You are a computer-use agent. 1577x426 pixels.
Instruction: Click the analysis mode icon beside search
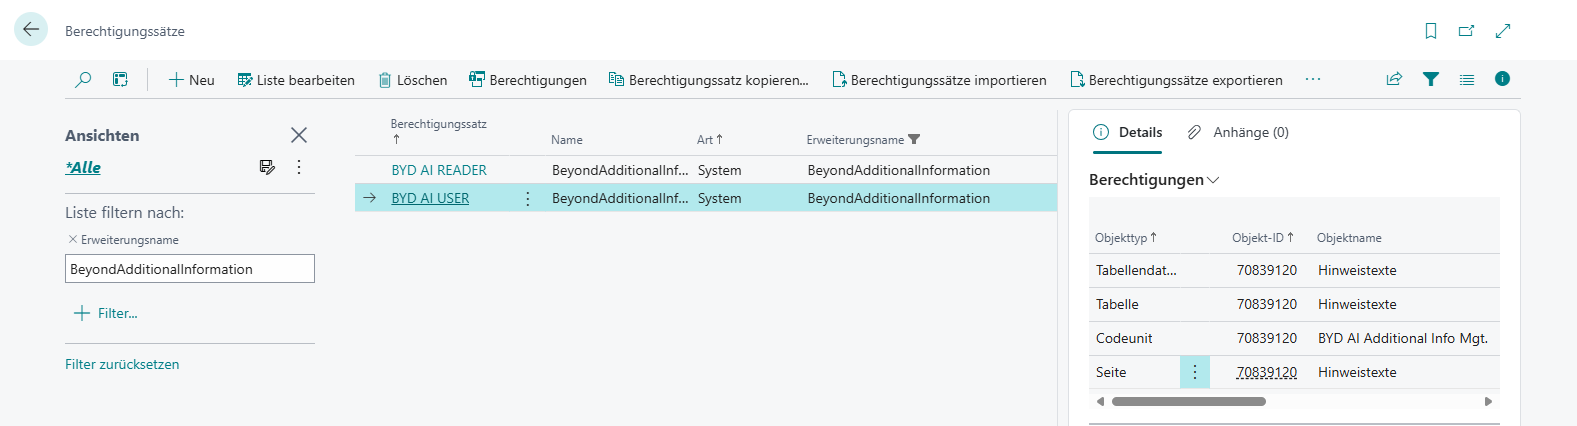pyautogui.click(x=120, y=79)
